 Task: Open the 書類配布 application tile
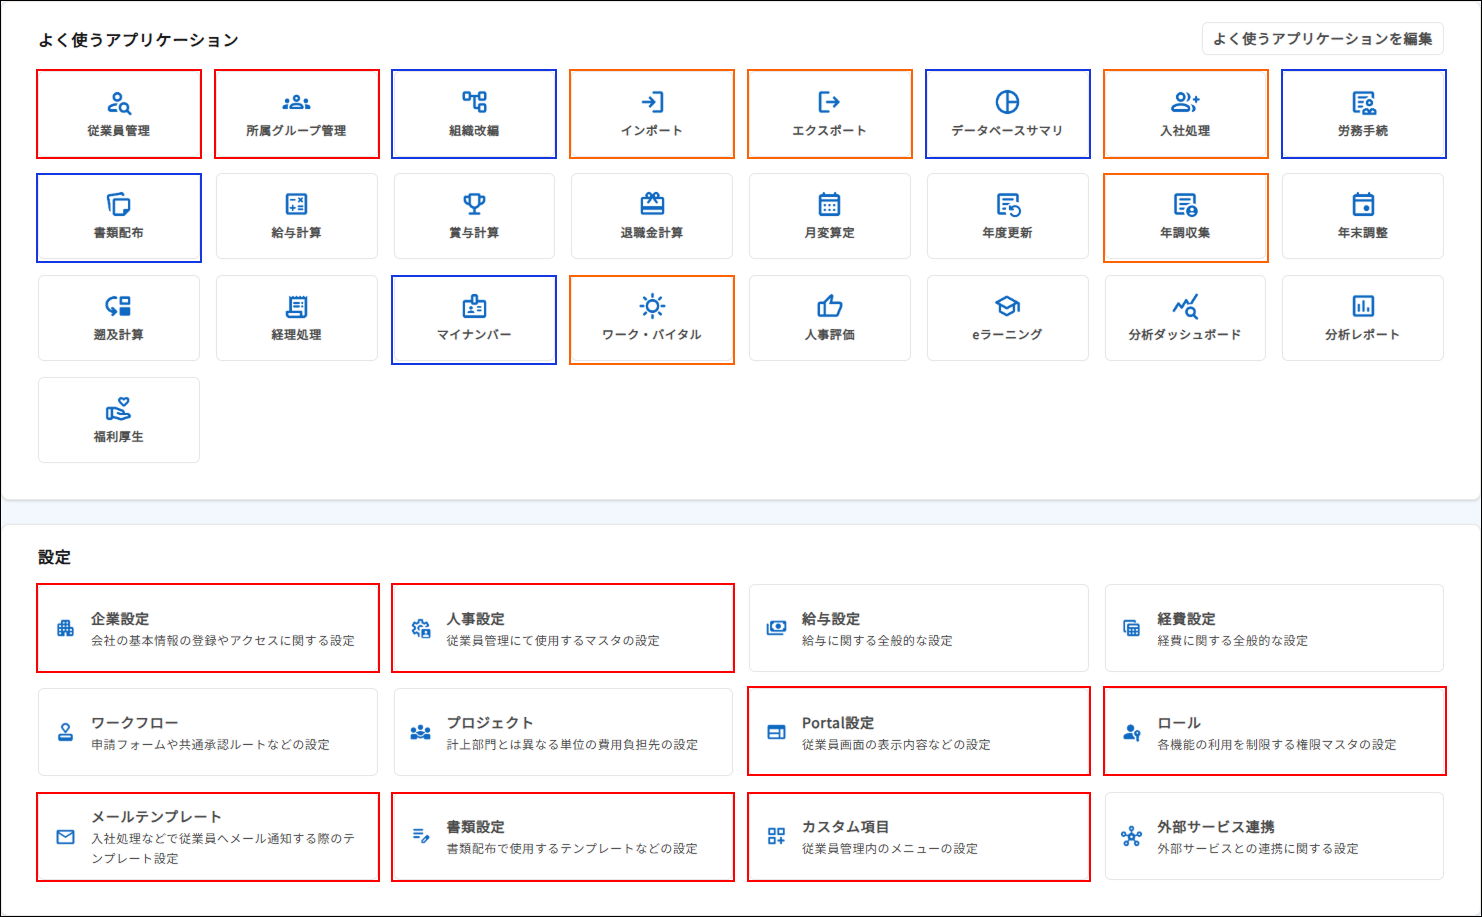pyautogui.click(x=119, y=218)
